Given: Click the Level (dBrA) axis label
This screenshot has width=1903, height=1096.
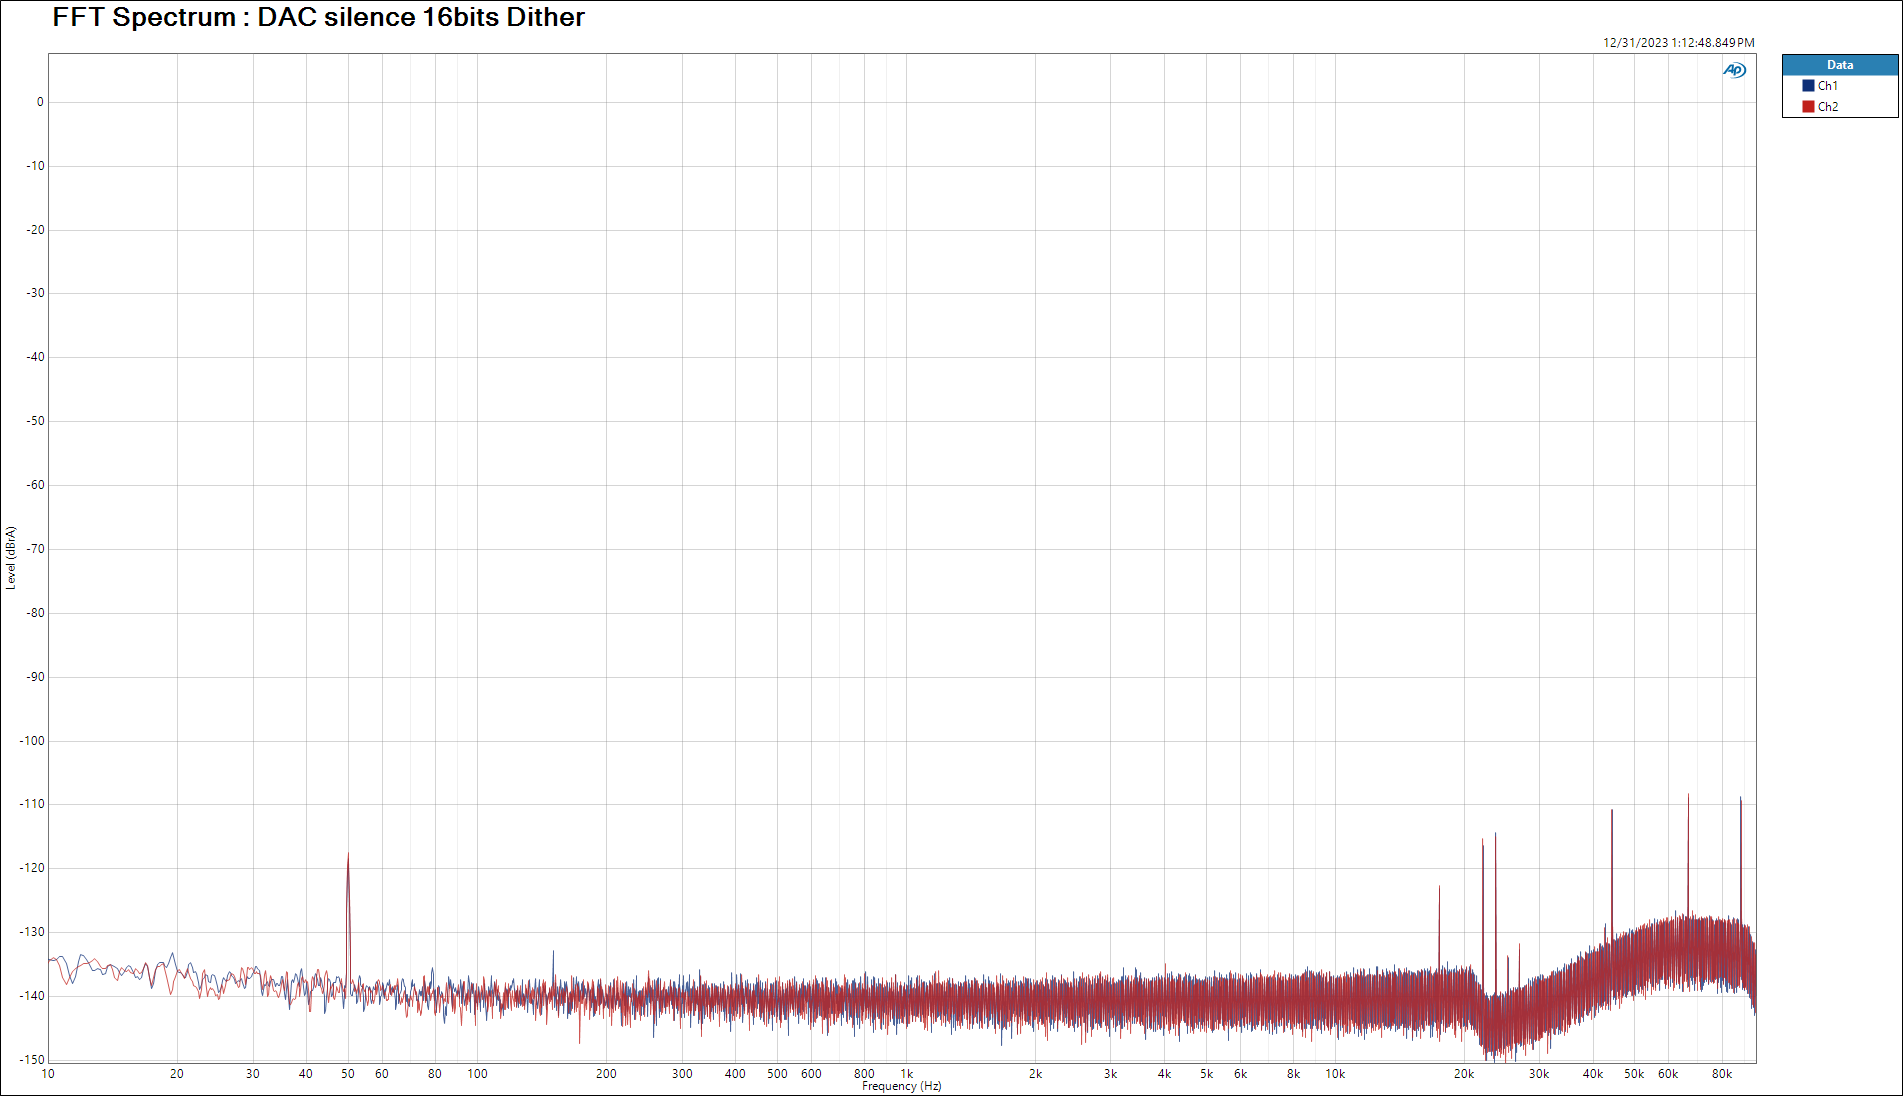Looking at the screenshot, I should pyautogui.click(x=11, y=558).
